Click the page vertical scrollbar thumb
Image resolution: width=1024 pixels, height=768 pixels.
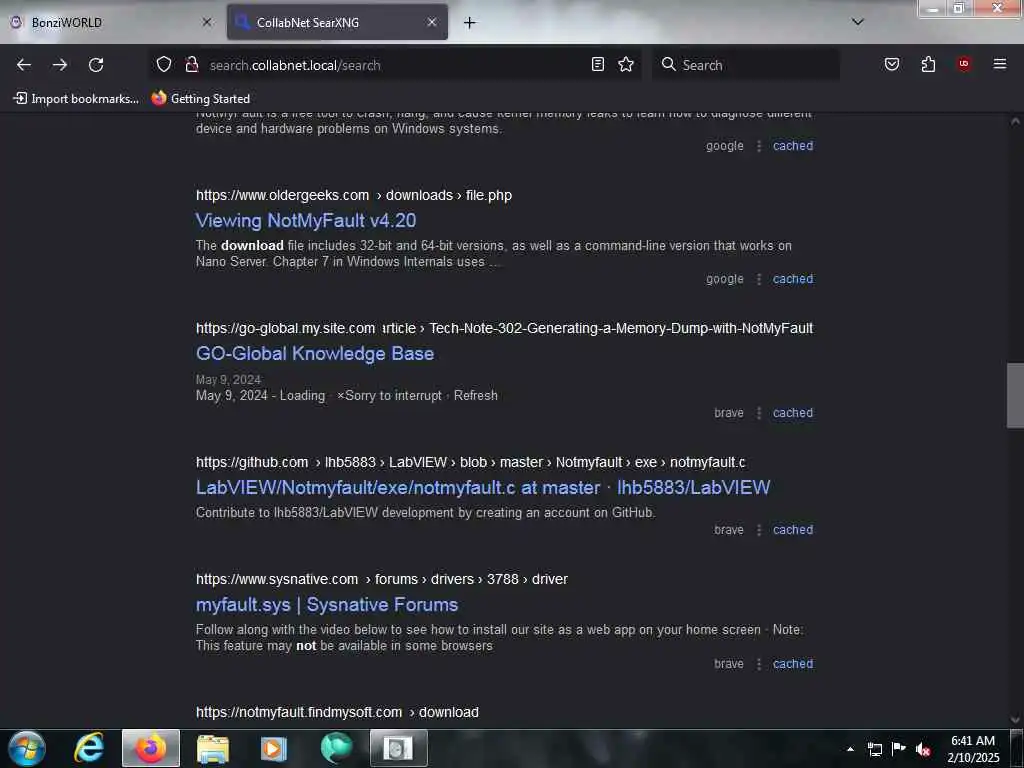click(1015, 395)
